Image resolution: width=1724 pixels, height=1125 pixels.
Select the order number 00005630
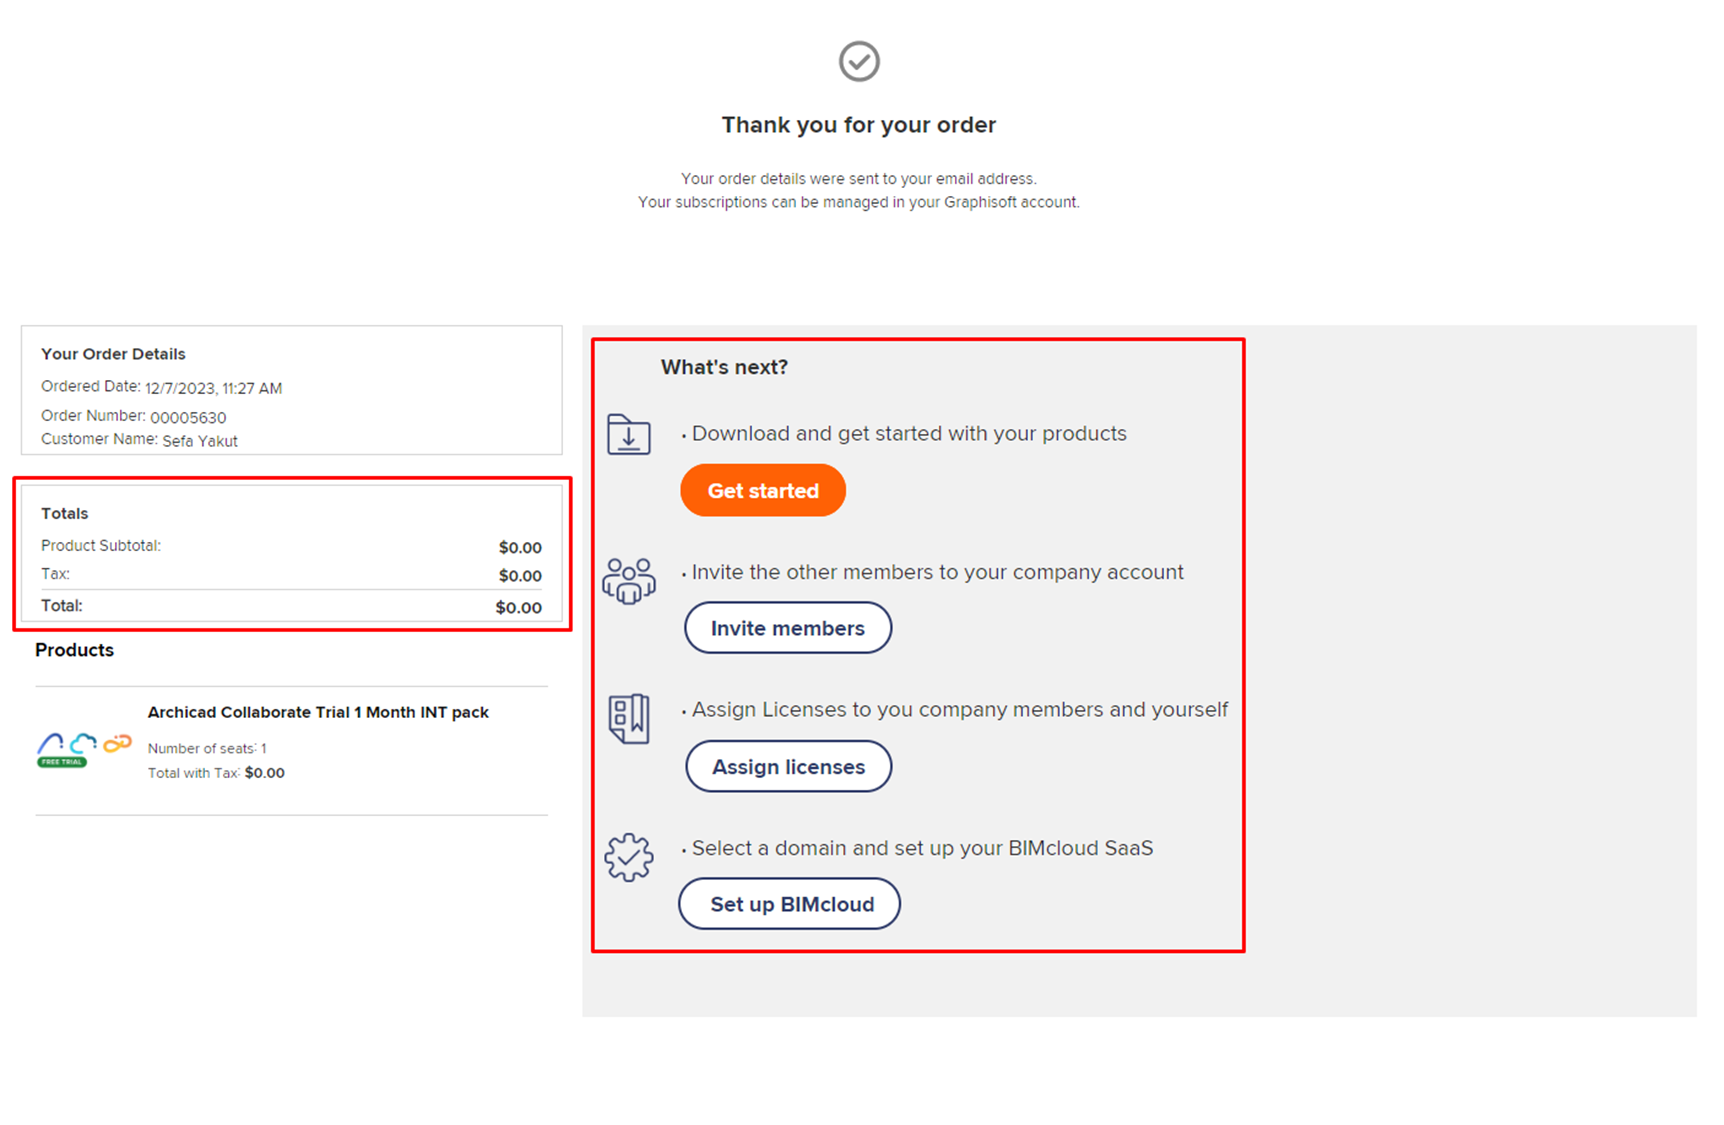(x=188, y=417)
